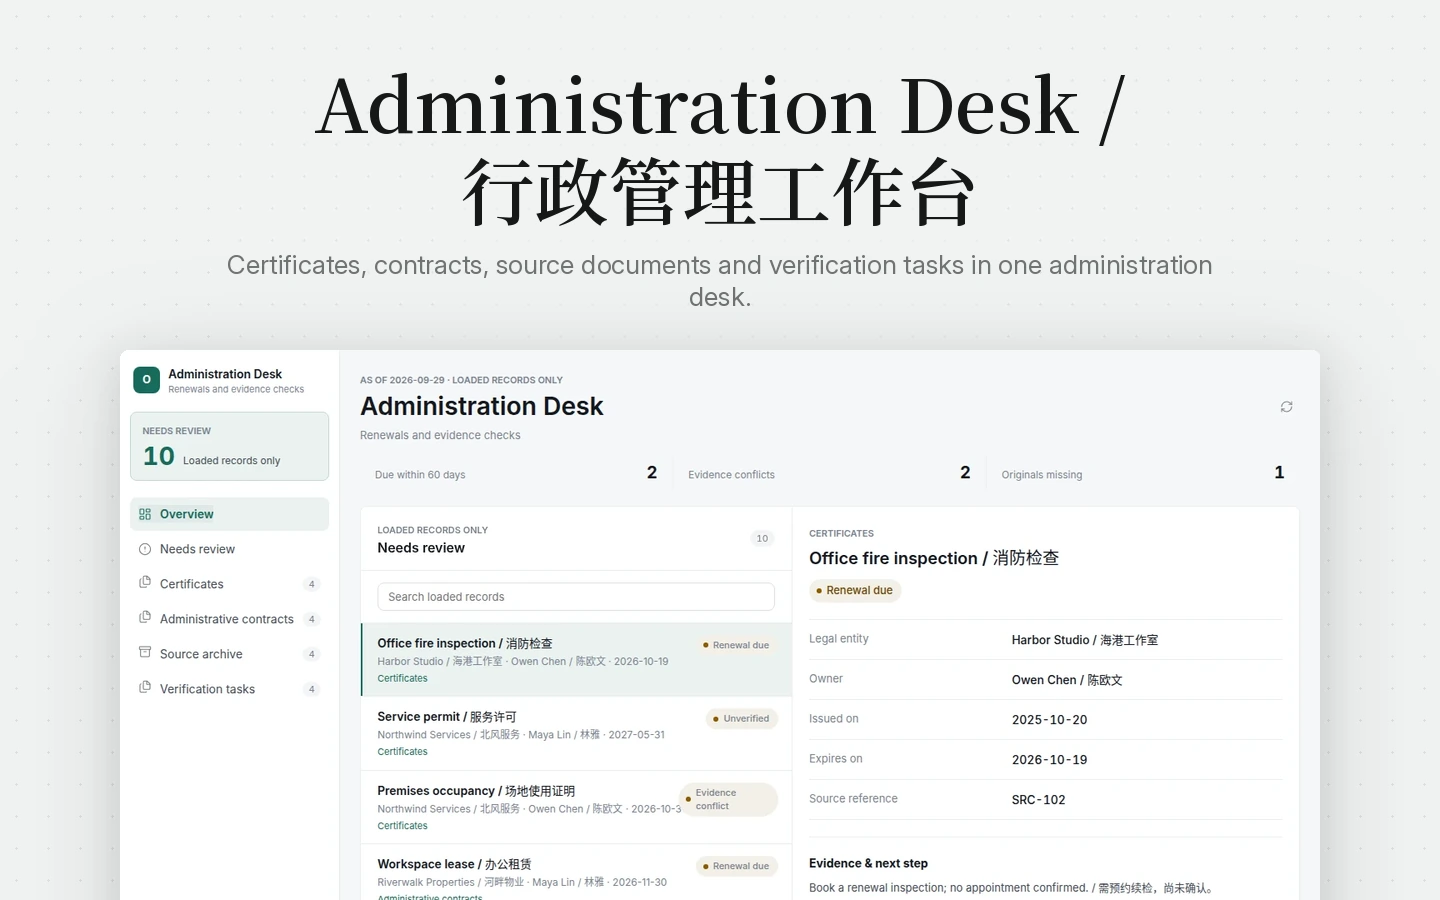Select the Workspace lease record row
Viewport: 1440px width, 900px height.
coord(576,873)
